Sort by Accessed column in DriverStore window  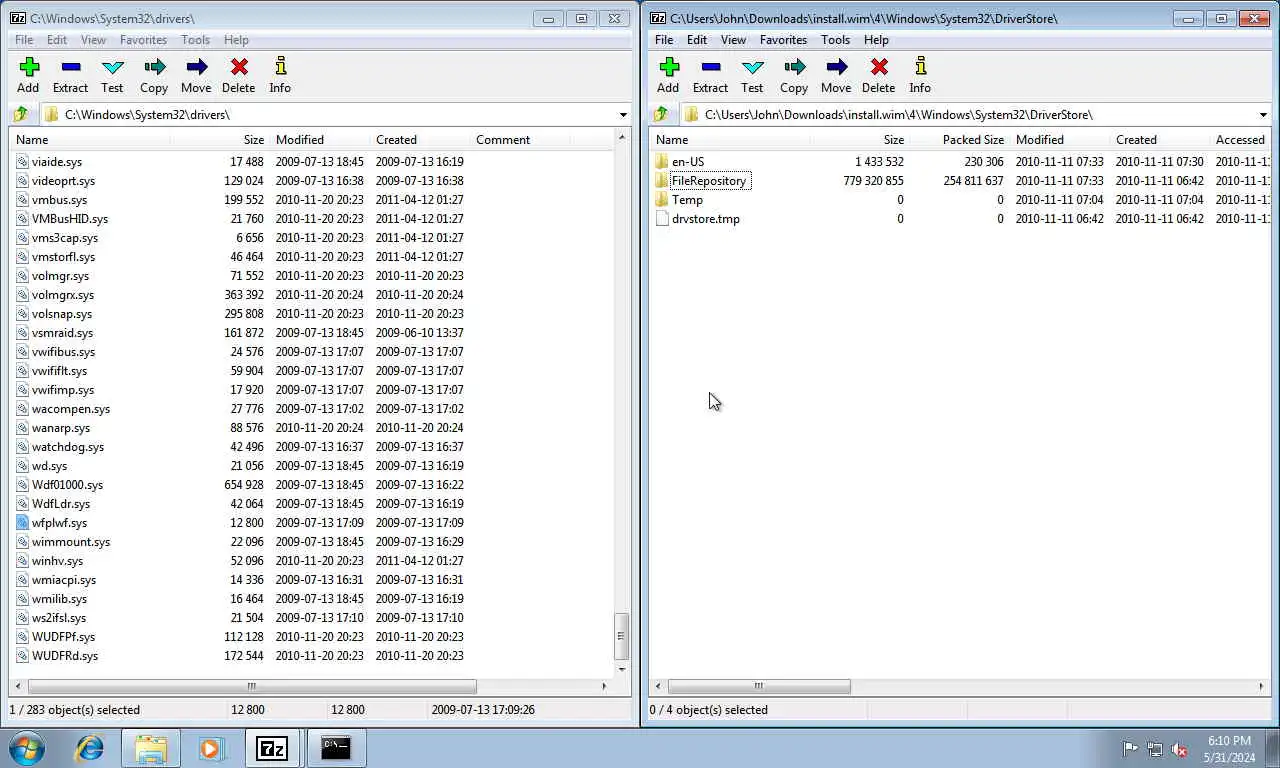pos(1240,140)
